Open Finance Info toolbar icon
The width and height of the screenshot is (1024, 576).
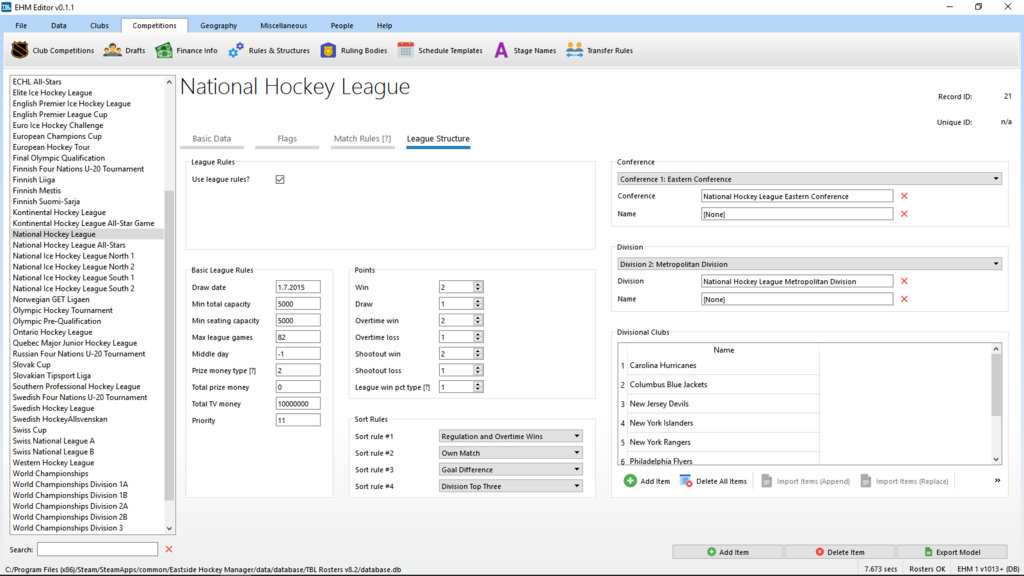pyautogui.click(x=164, y=50)
